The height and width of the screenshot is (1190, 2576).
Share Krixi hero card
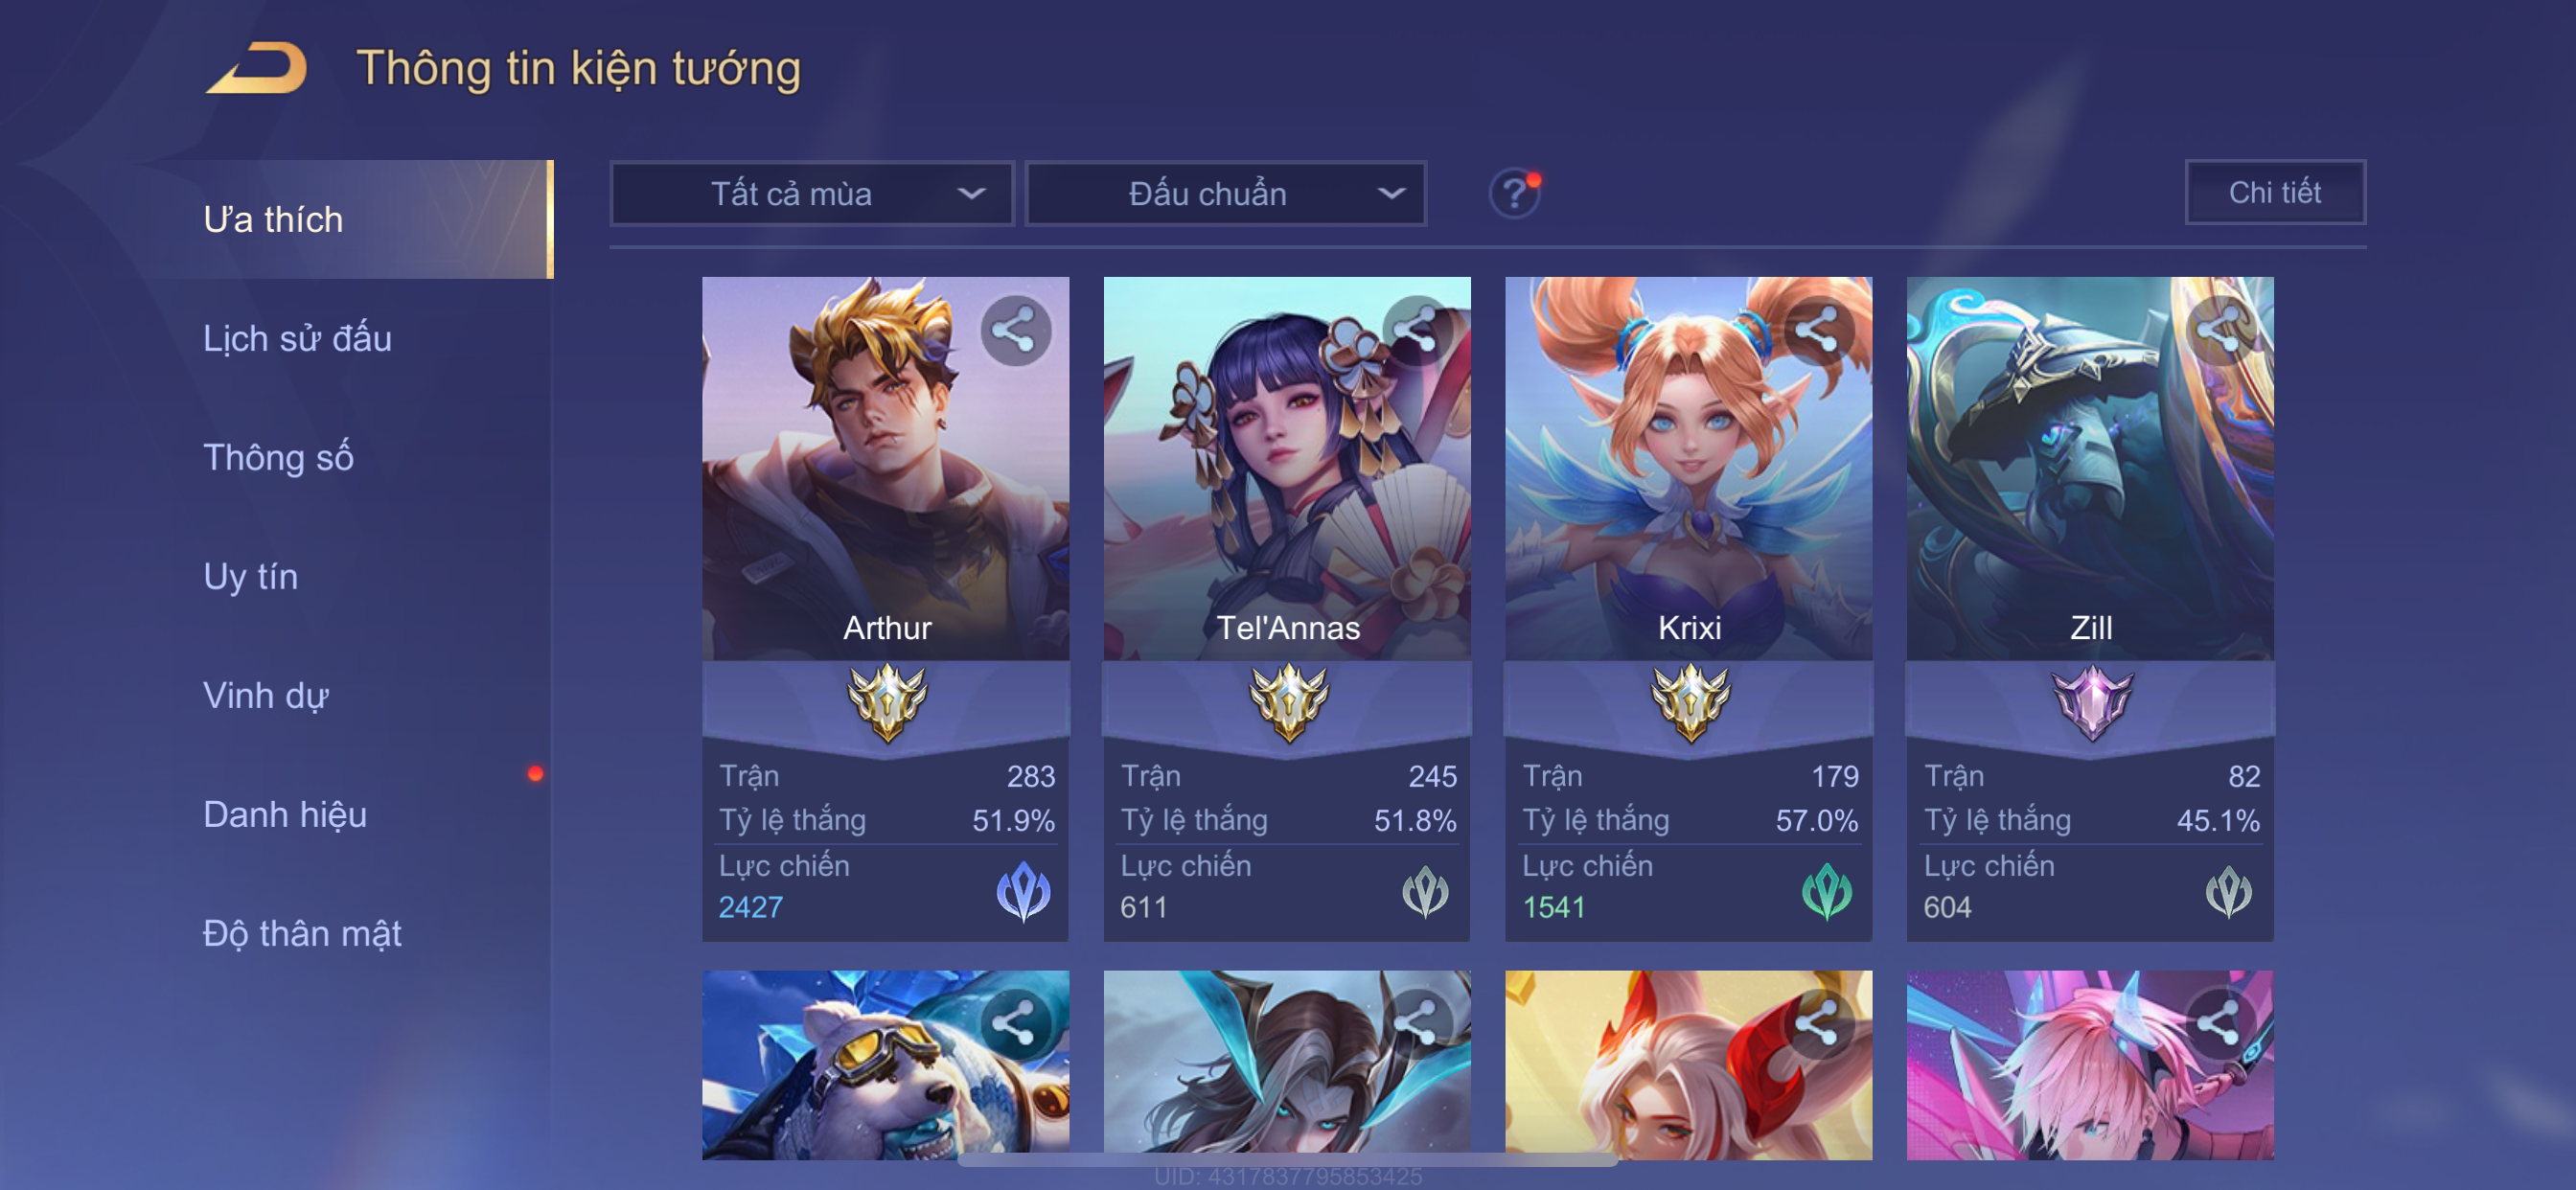1817,330
